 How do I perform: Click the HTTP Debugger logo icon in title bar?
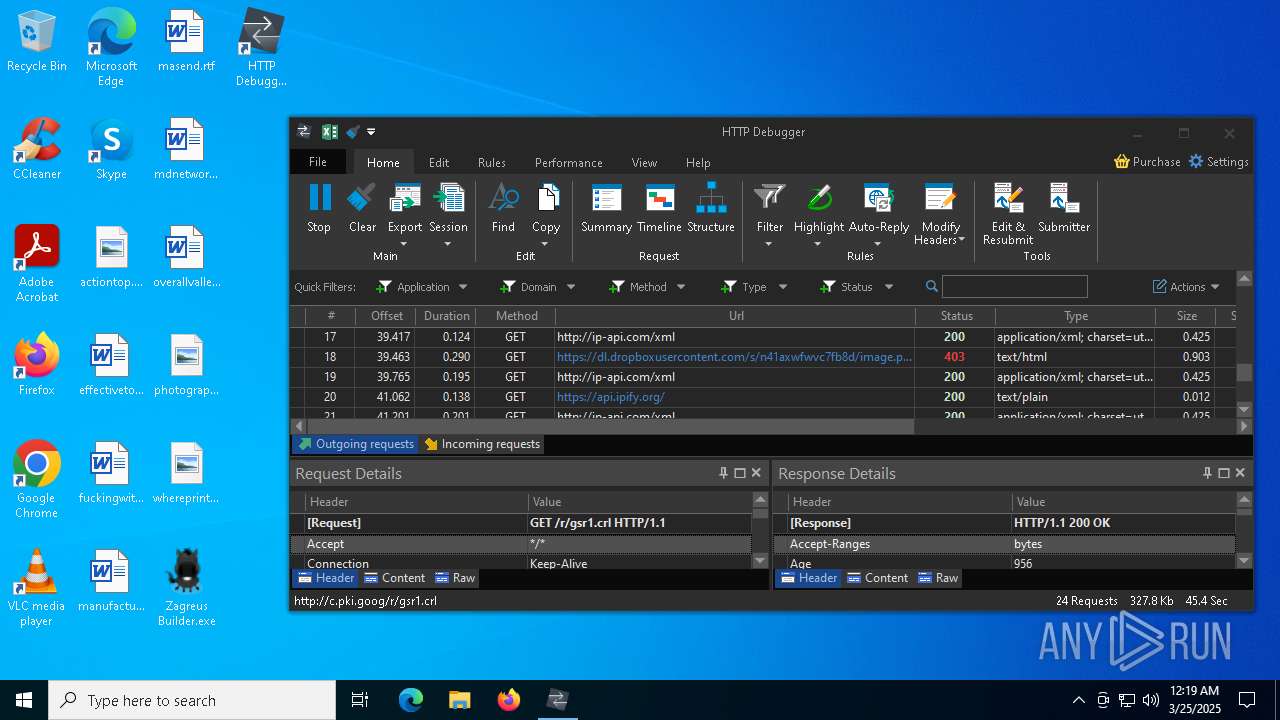click(304, 132)
